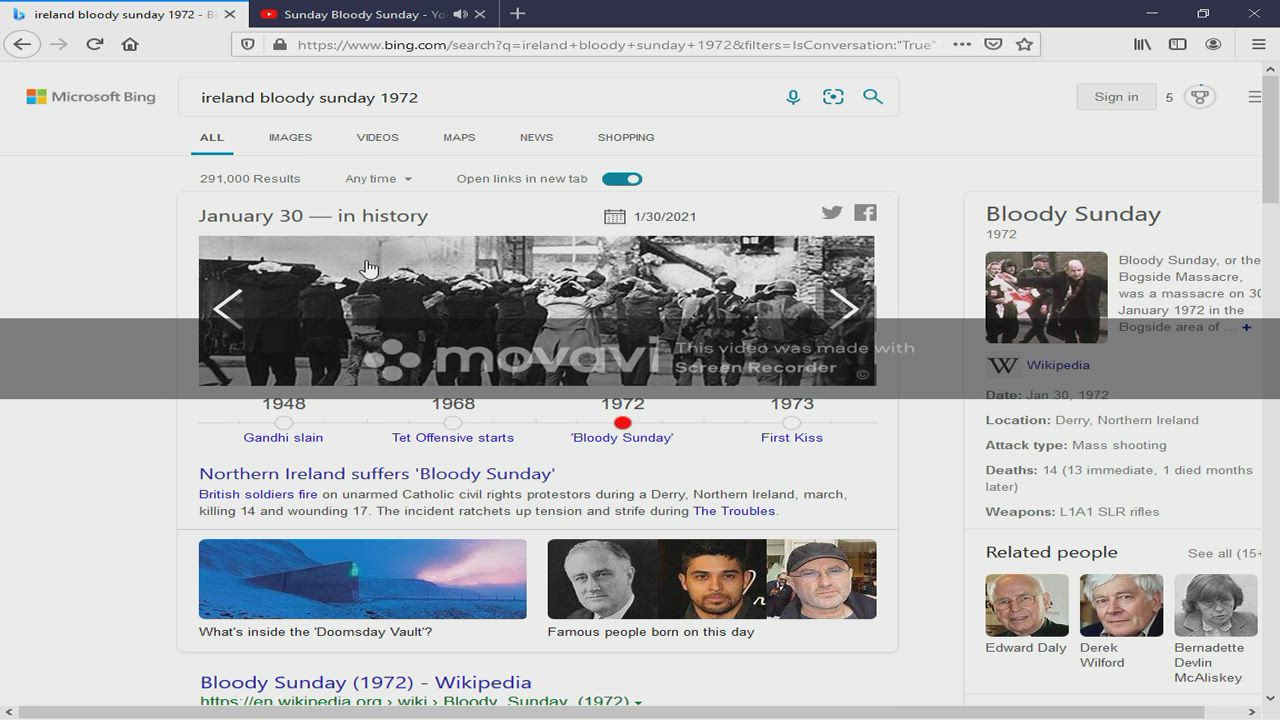1280x720 pixels.
Task: Expand the Any time filter dropdown
Action: tap(378, 179)
